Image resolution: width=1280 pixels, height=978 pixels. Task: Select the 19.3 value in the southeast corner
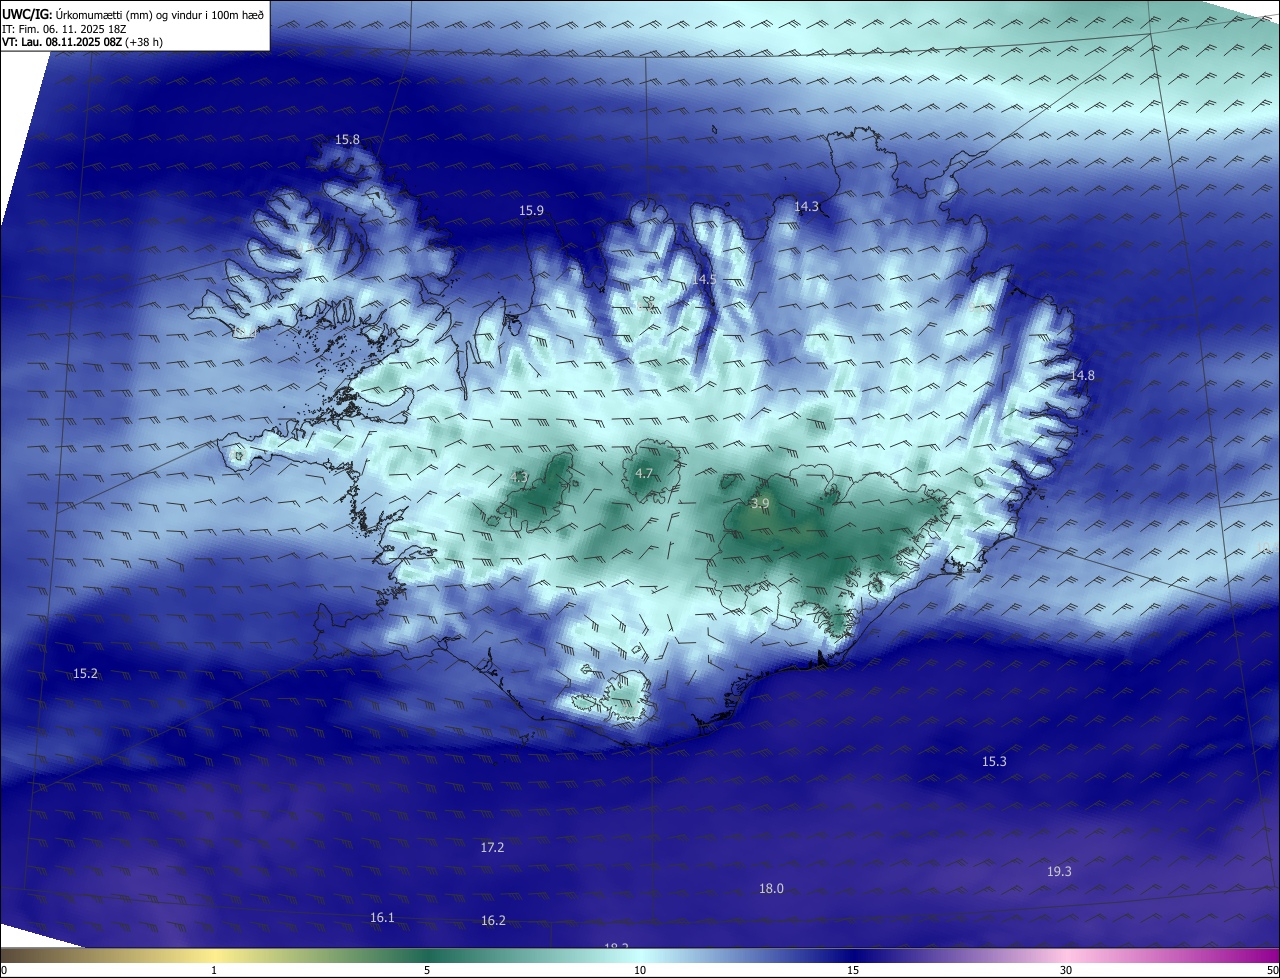(x=1059, y=872)
